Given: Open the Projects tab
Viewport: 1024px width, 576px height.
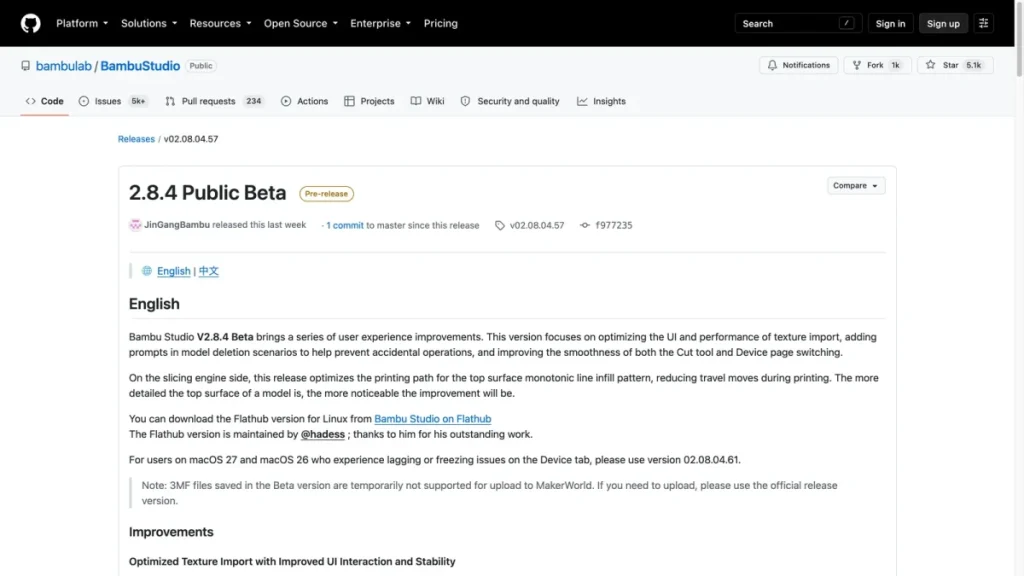Looking at the screenshot, I should coord(369,101).
